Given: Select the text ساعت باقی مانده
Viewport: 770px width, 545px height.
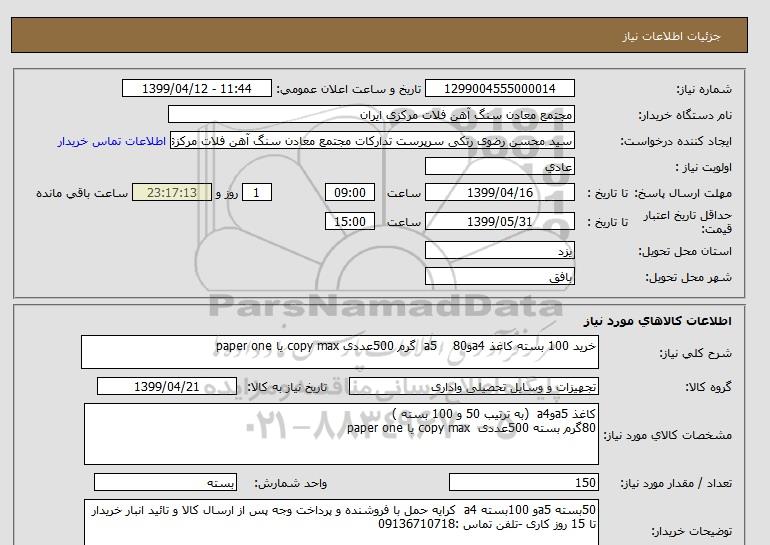Looking at the screenshot, I should [82, 193].
